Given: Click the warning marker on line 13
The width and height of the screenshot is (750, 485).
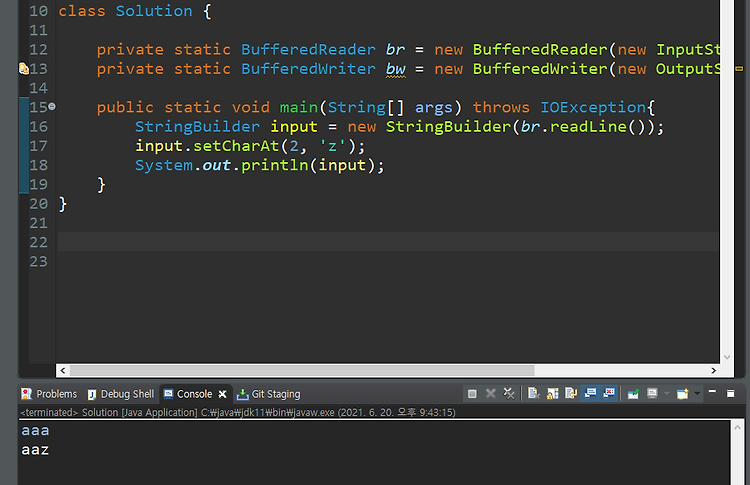Looking at the screenshot, I should (x=23, y=69).
